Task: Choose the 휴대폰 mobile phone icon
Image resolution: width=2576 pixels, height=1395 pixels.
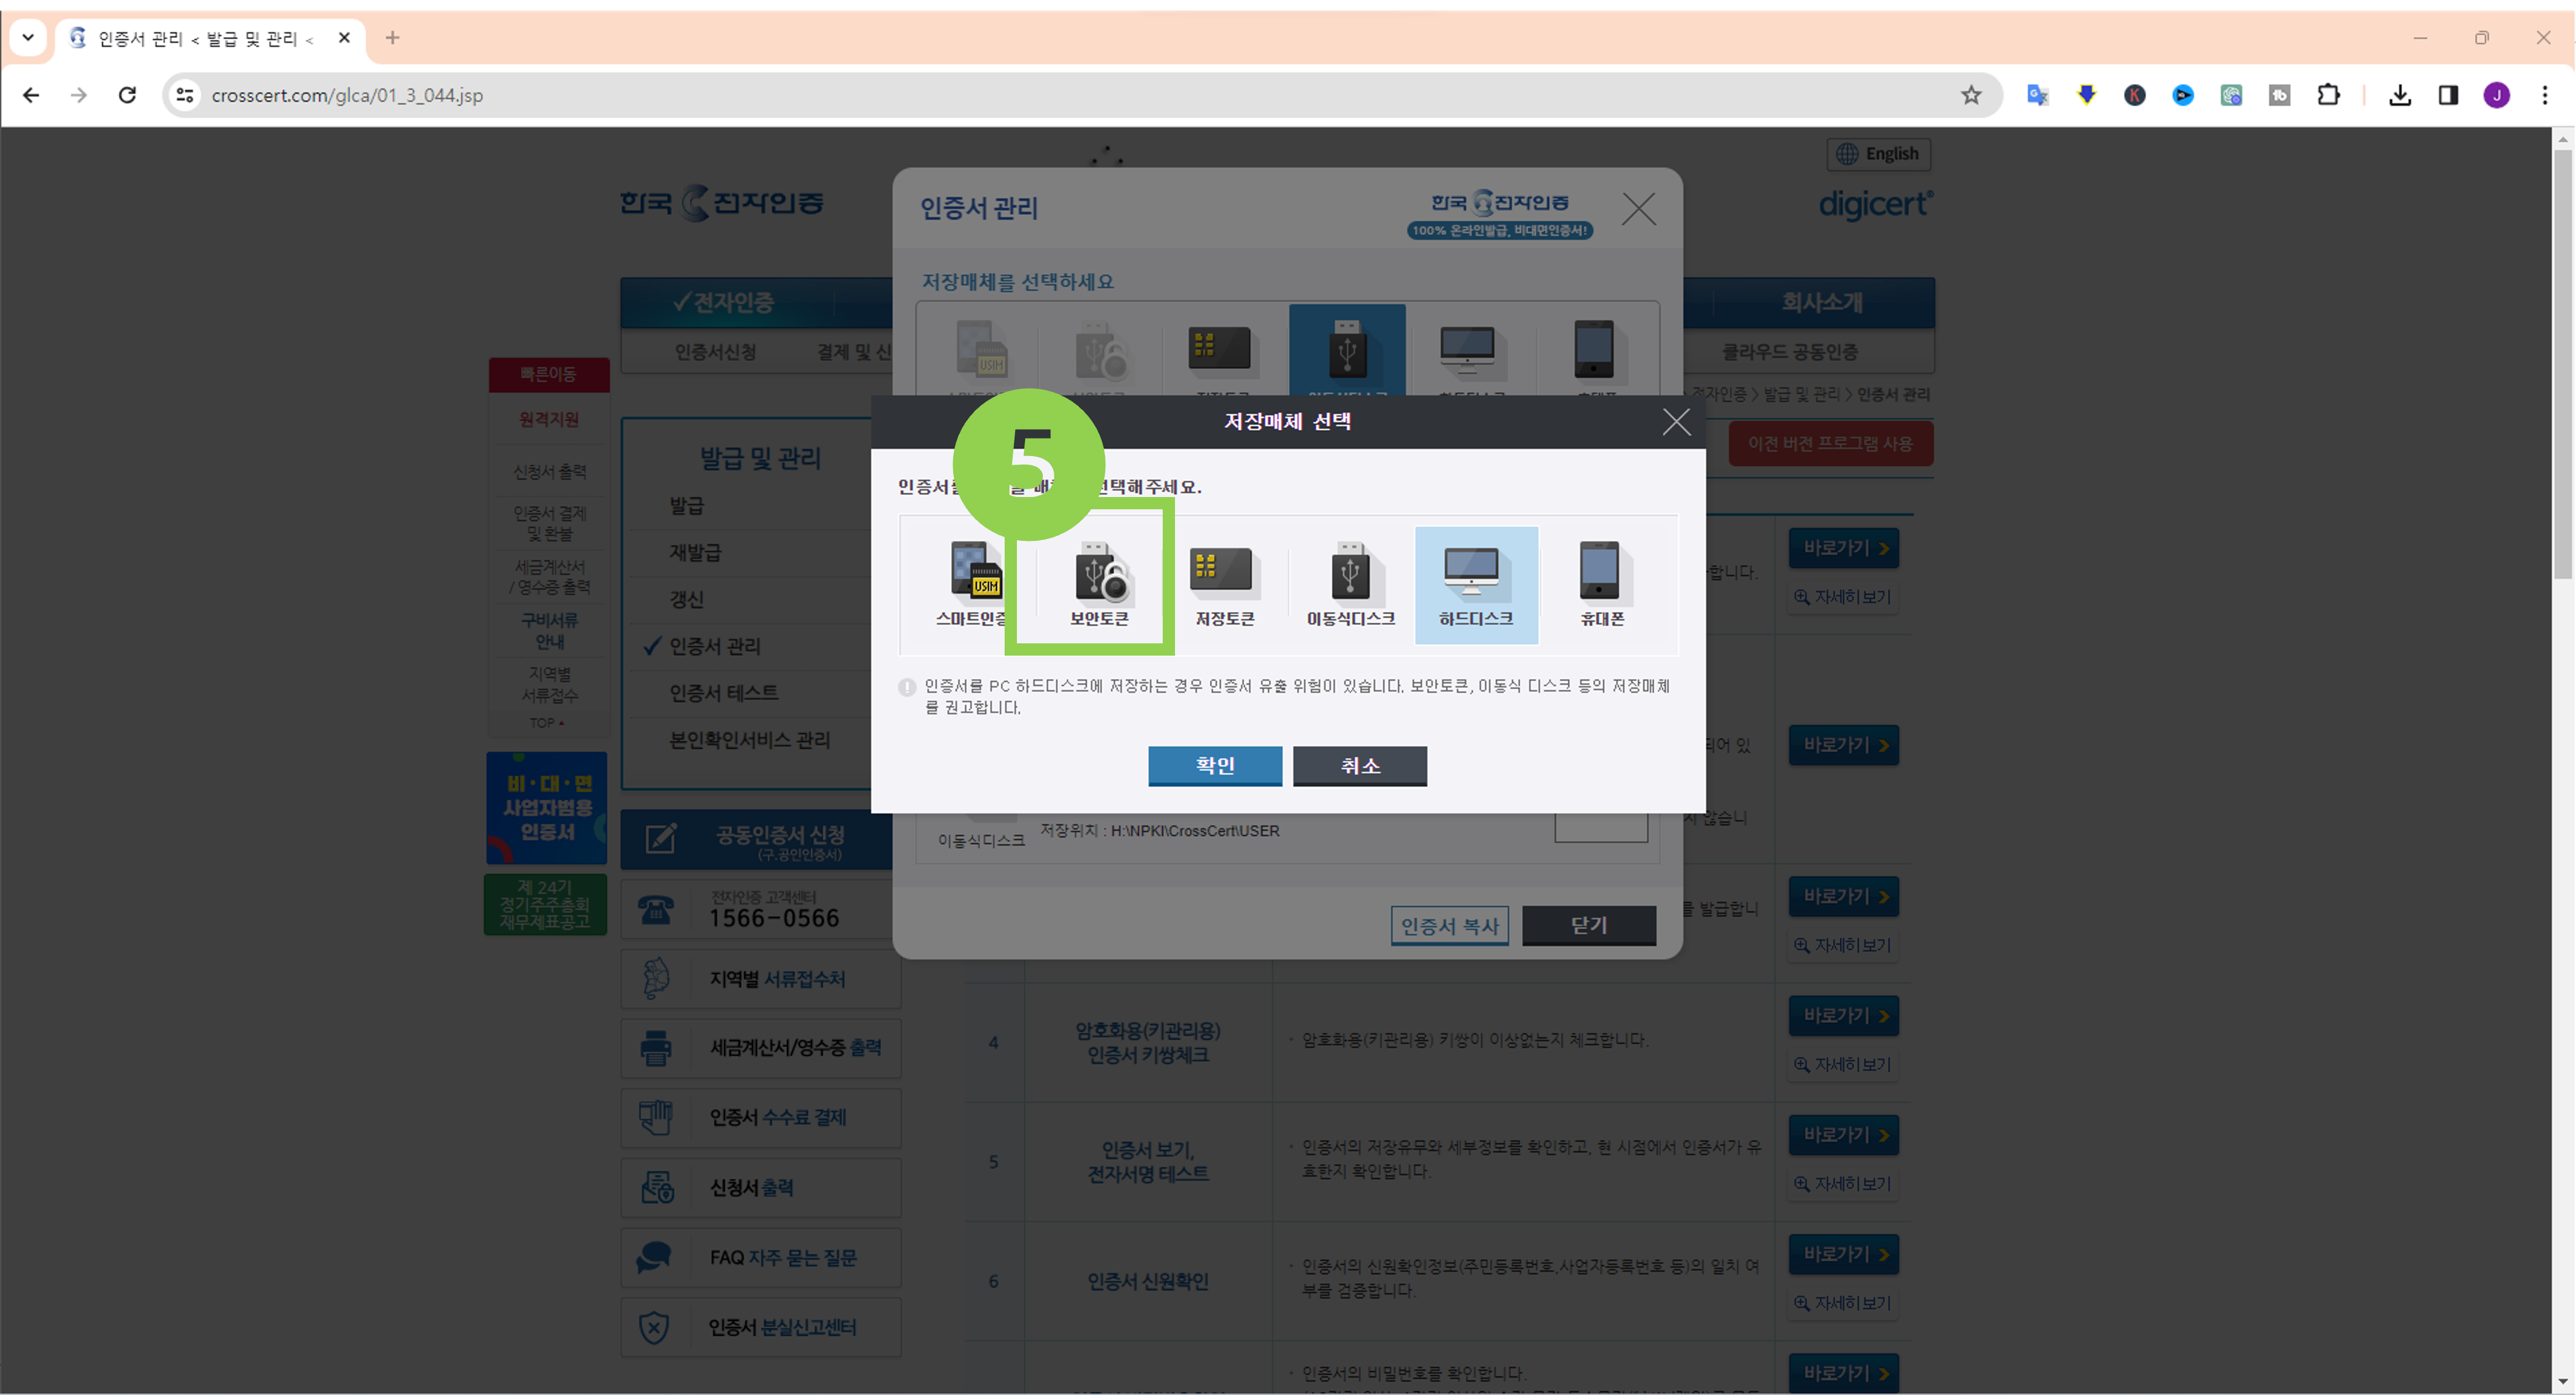Action: [1600, 583]
